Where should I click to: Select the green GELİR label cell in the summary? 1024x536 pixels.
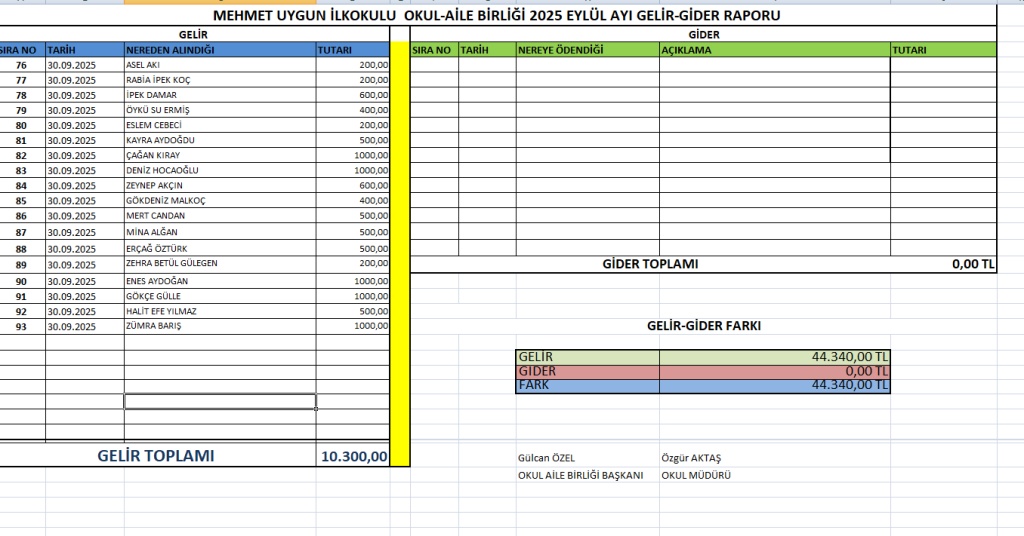pyautogui.click(x=587, y=357)
